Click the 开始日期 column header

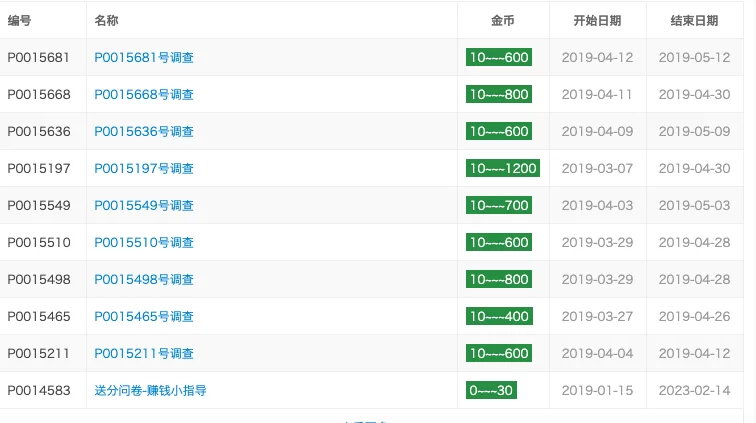[x=597, y=21]
